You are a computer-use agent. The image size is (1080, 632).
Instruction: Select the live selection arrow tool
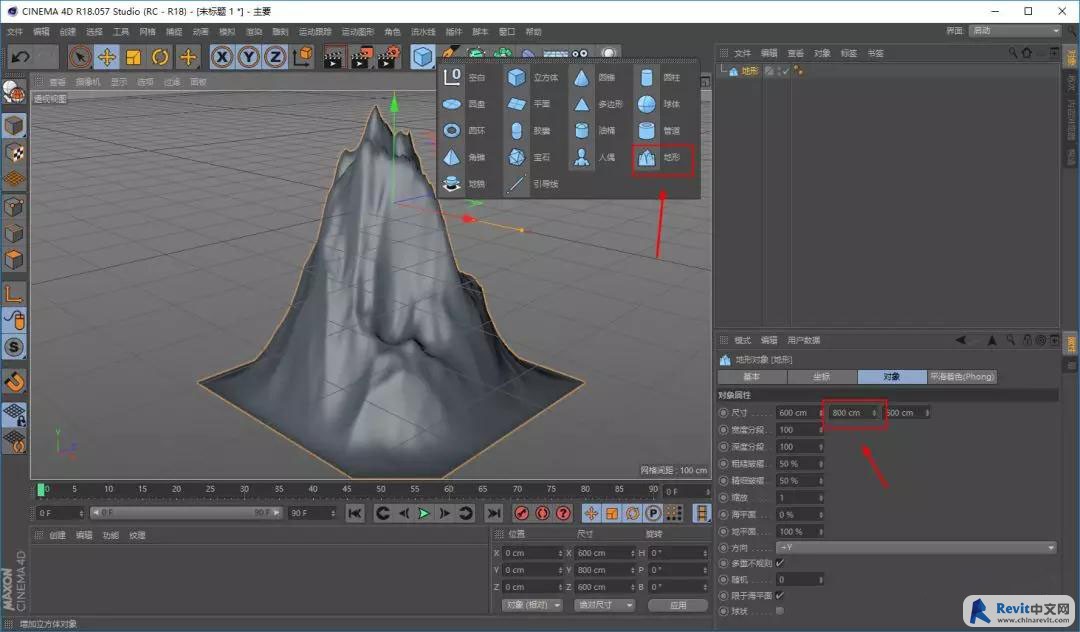[x=80, y=56]
